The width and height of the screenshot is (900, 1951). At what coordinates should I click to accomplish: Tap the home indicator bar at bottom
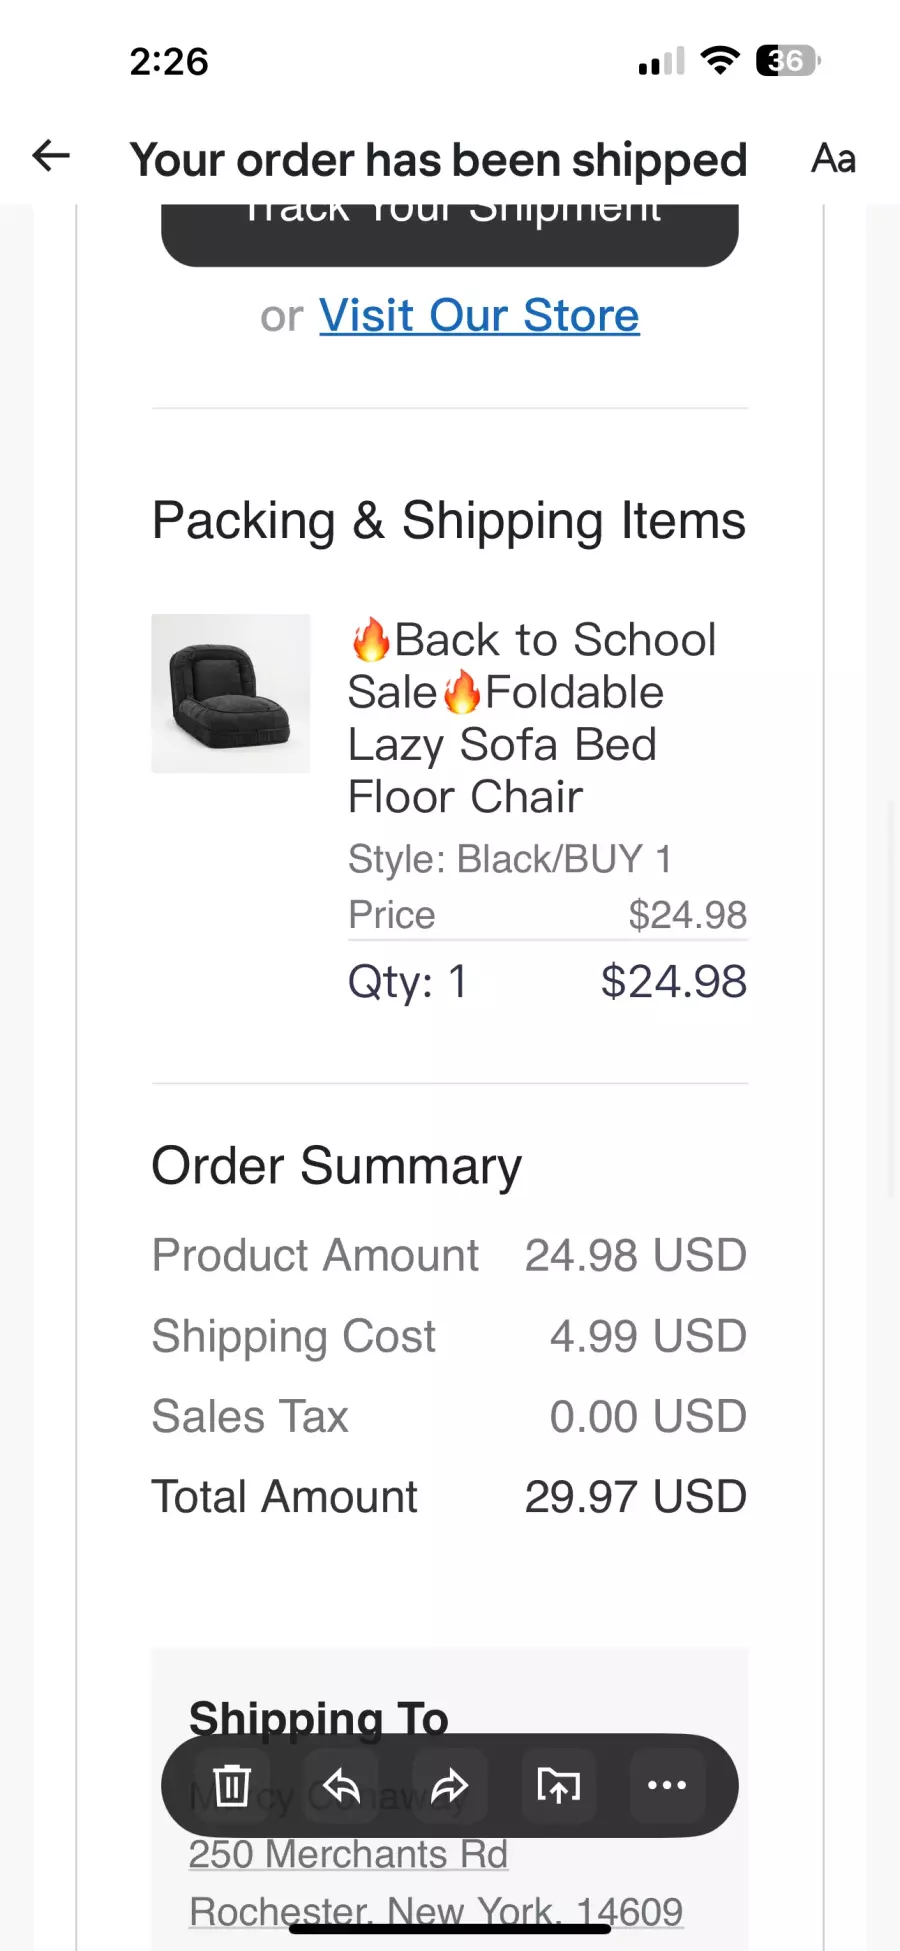[x=450, y=1929]
